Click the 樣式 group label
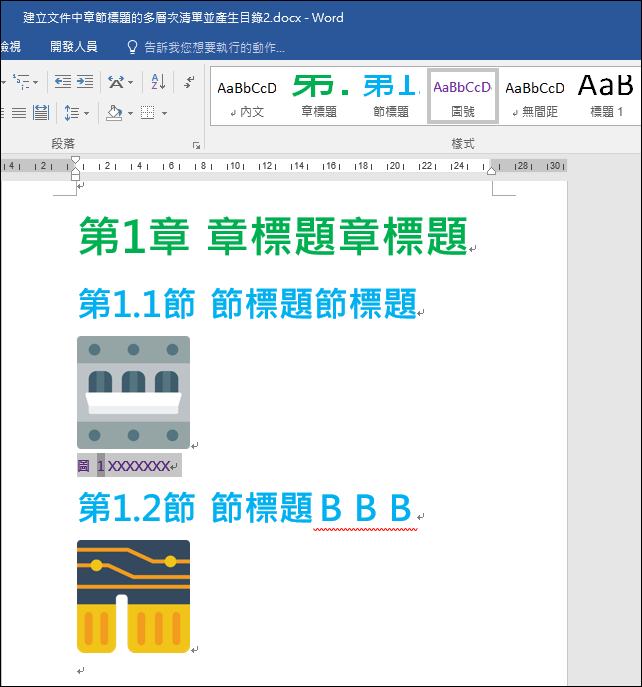The height and width of the screenshot is (687, 642). 463,143
